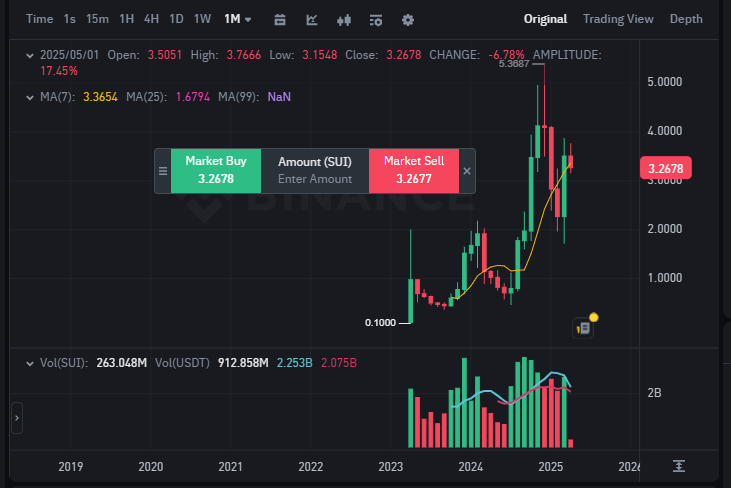Switch to the 15m interval
The image size is (731, 488).
(x=97, y=19)
